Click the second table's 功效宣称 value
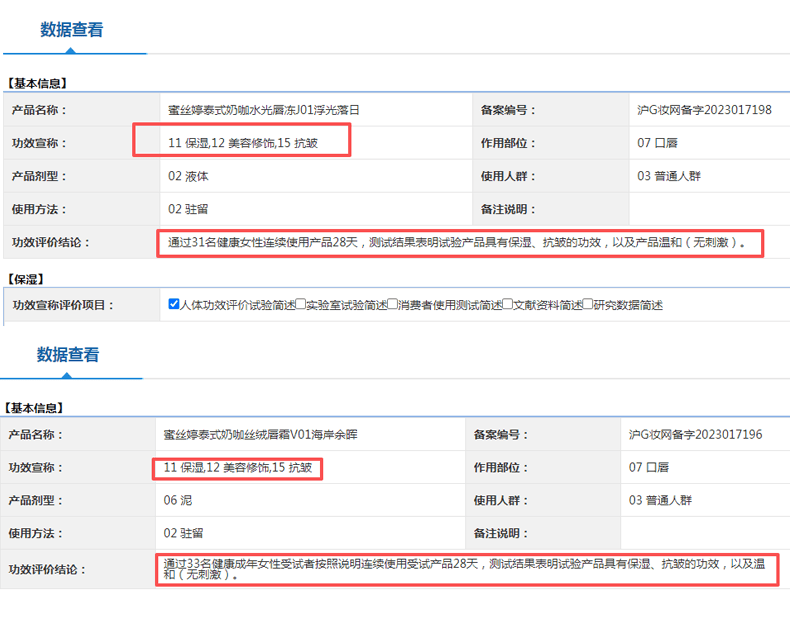Viewport: 790px width, 621px height. [238, 468]
